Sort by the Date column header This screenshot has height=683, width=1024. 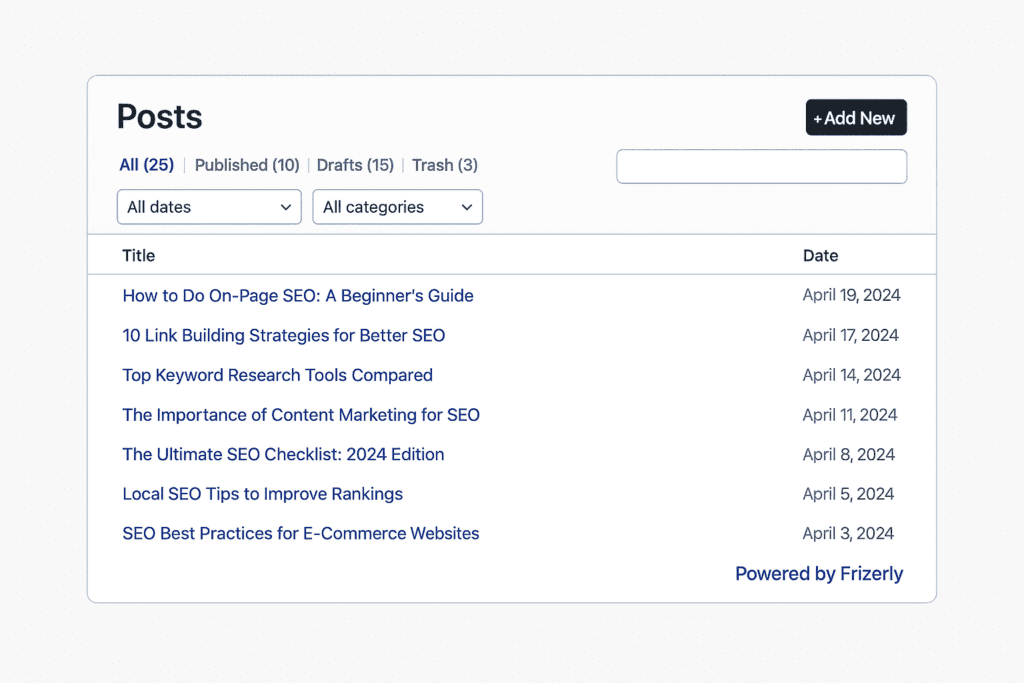click(x=820, y=255)
